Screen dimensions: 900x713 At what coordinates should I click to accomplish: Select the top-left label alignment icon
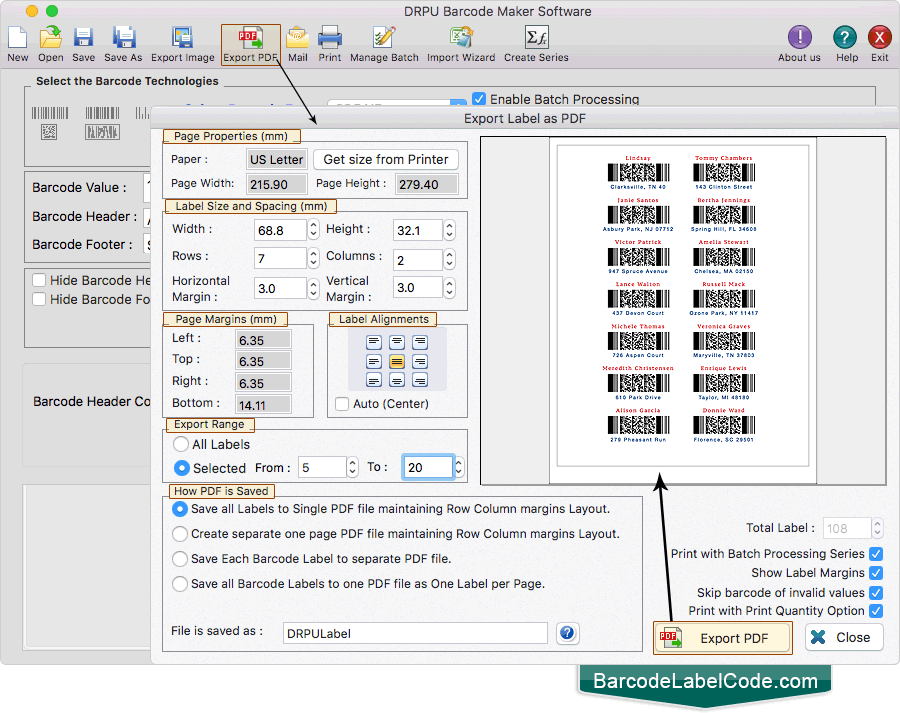coord(374,343)
